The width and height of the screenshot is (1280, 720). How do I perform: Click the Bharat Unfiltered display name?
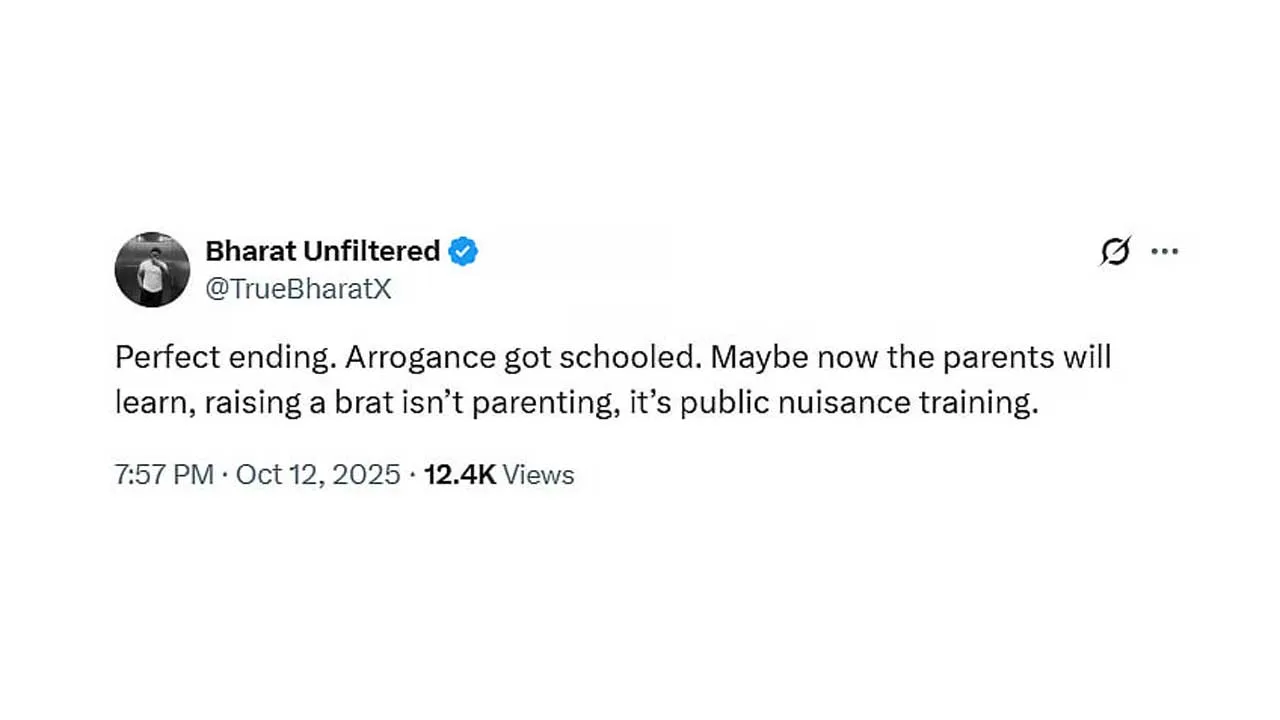(x=322, y=251)
